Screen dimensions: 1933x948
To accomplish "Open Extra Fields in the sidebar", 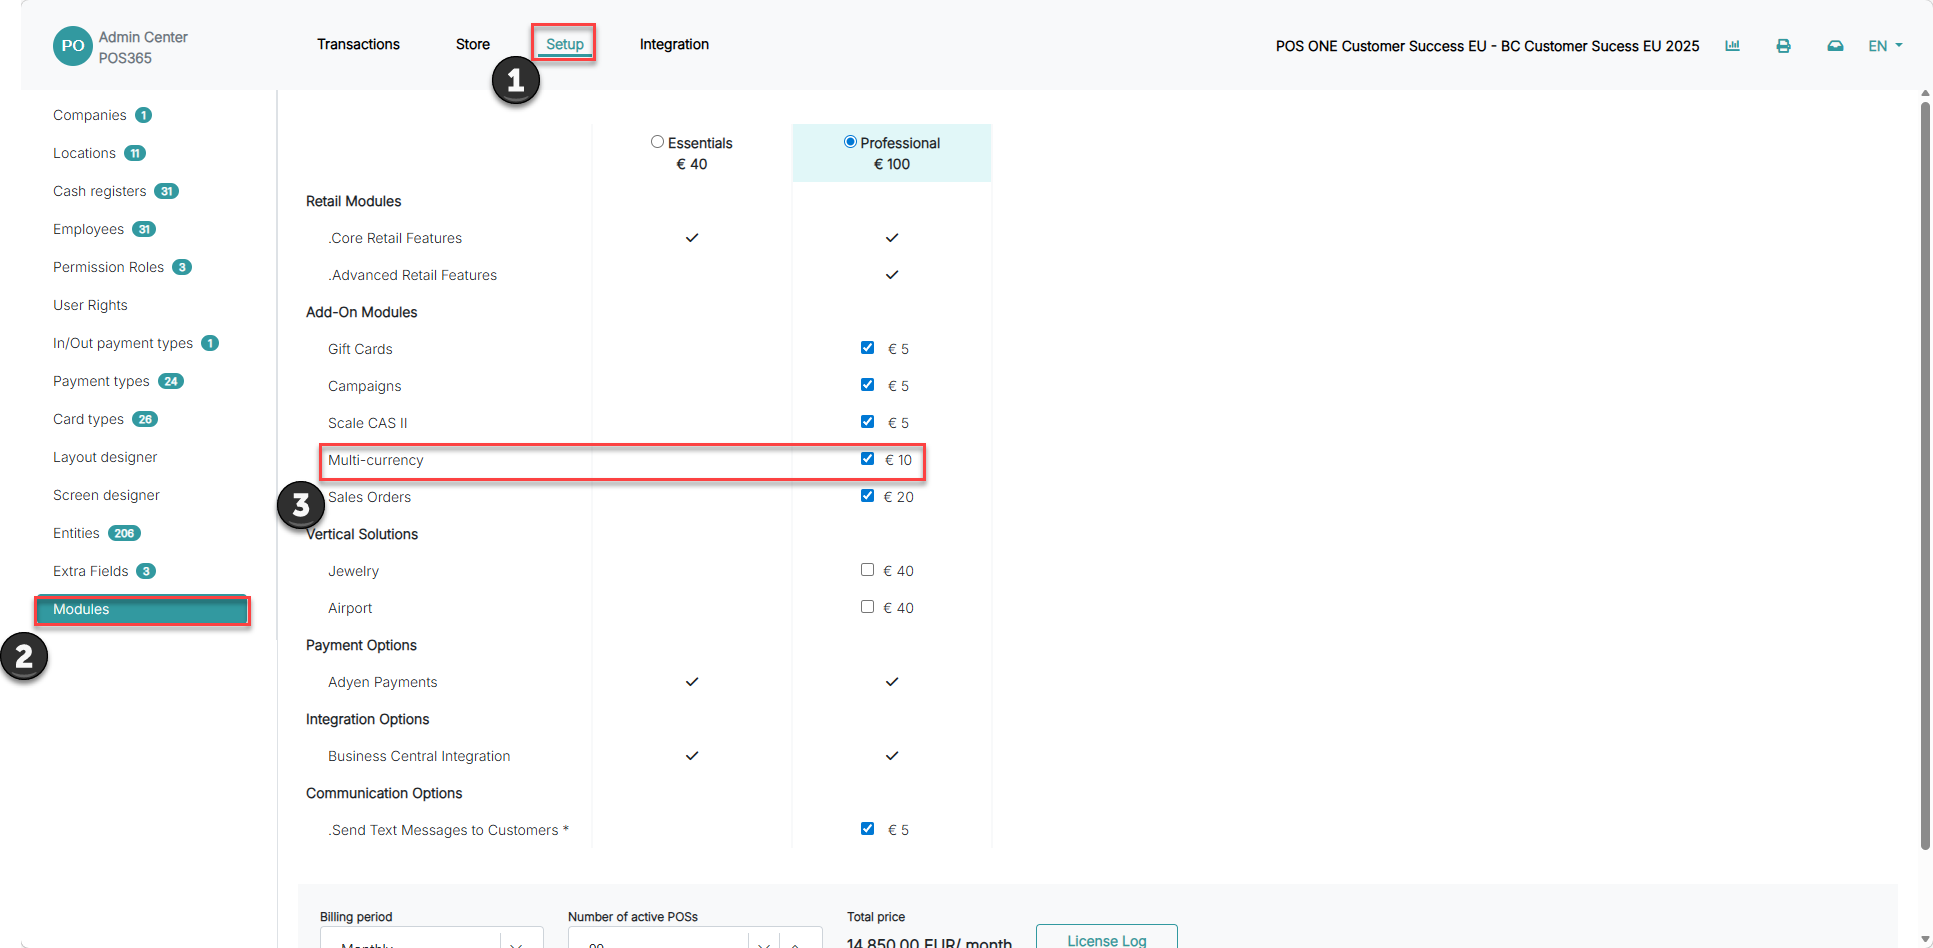I will pos(91,571).
